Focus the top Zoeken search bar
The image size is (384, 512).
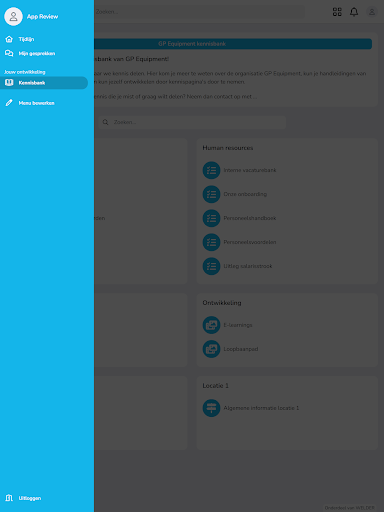(x=199, y=12)
